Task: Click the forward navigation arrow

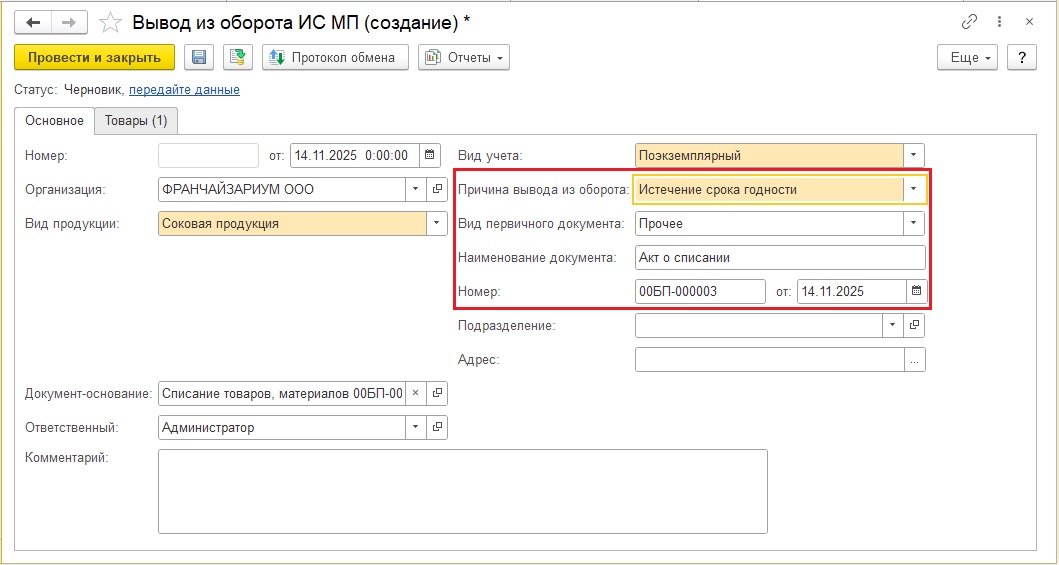Action: (x=68, y=22)
